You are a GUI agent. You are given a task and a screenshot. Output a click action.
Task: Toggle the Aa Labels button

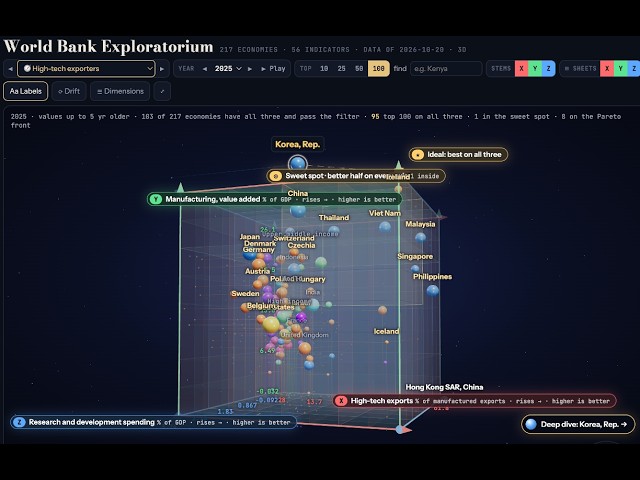tap(26, 91)
